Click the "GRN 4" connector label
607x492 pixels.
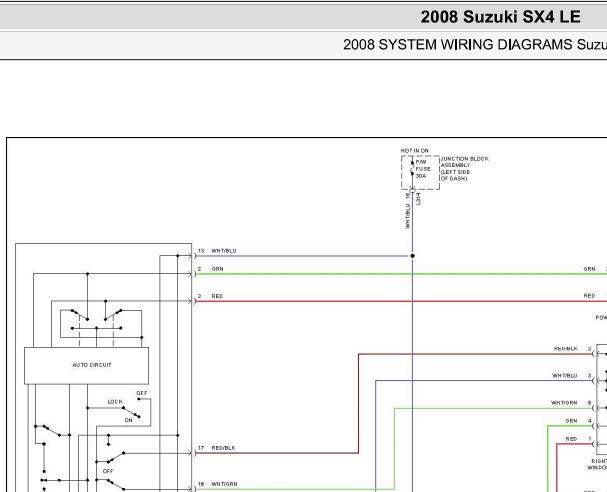tap(578, 421)
